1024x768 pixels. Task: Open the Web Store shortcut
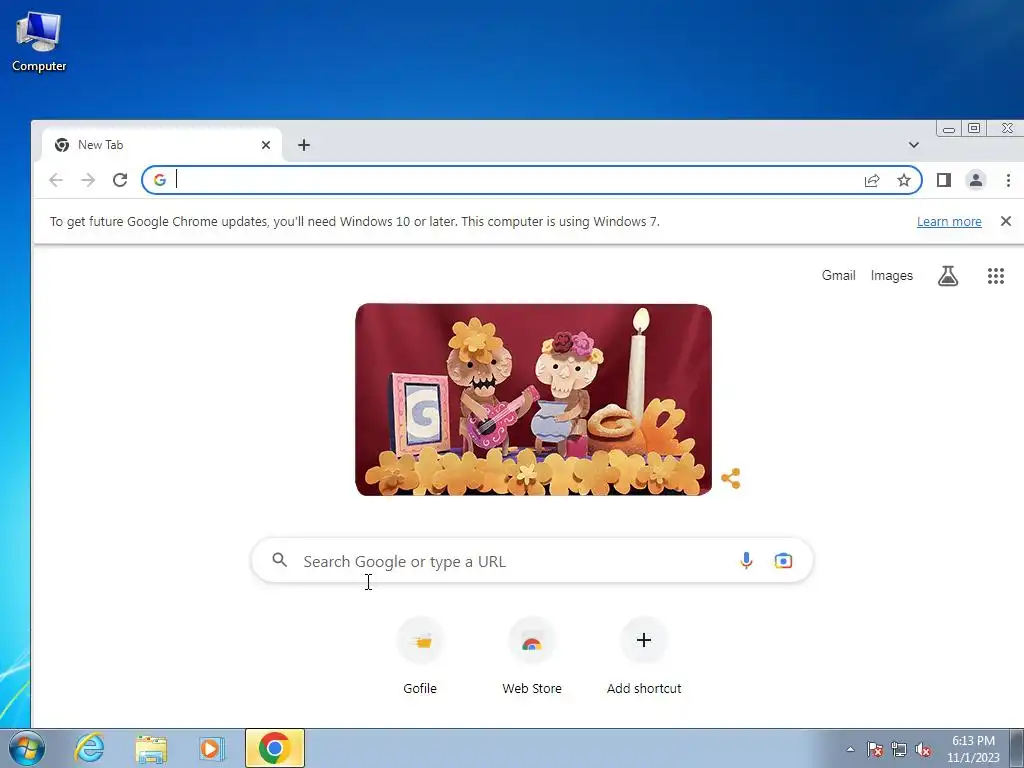point(532,656)
